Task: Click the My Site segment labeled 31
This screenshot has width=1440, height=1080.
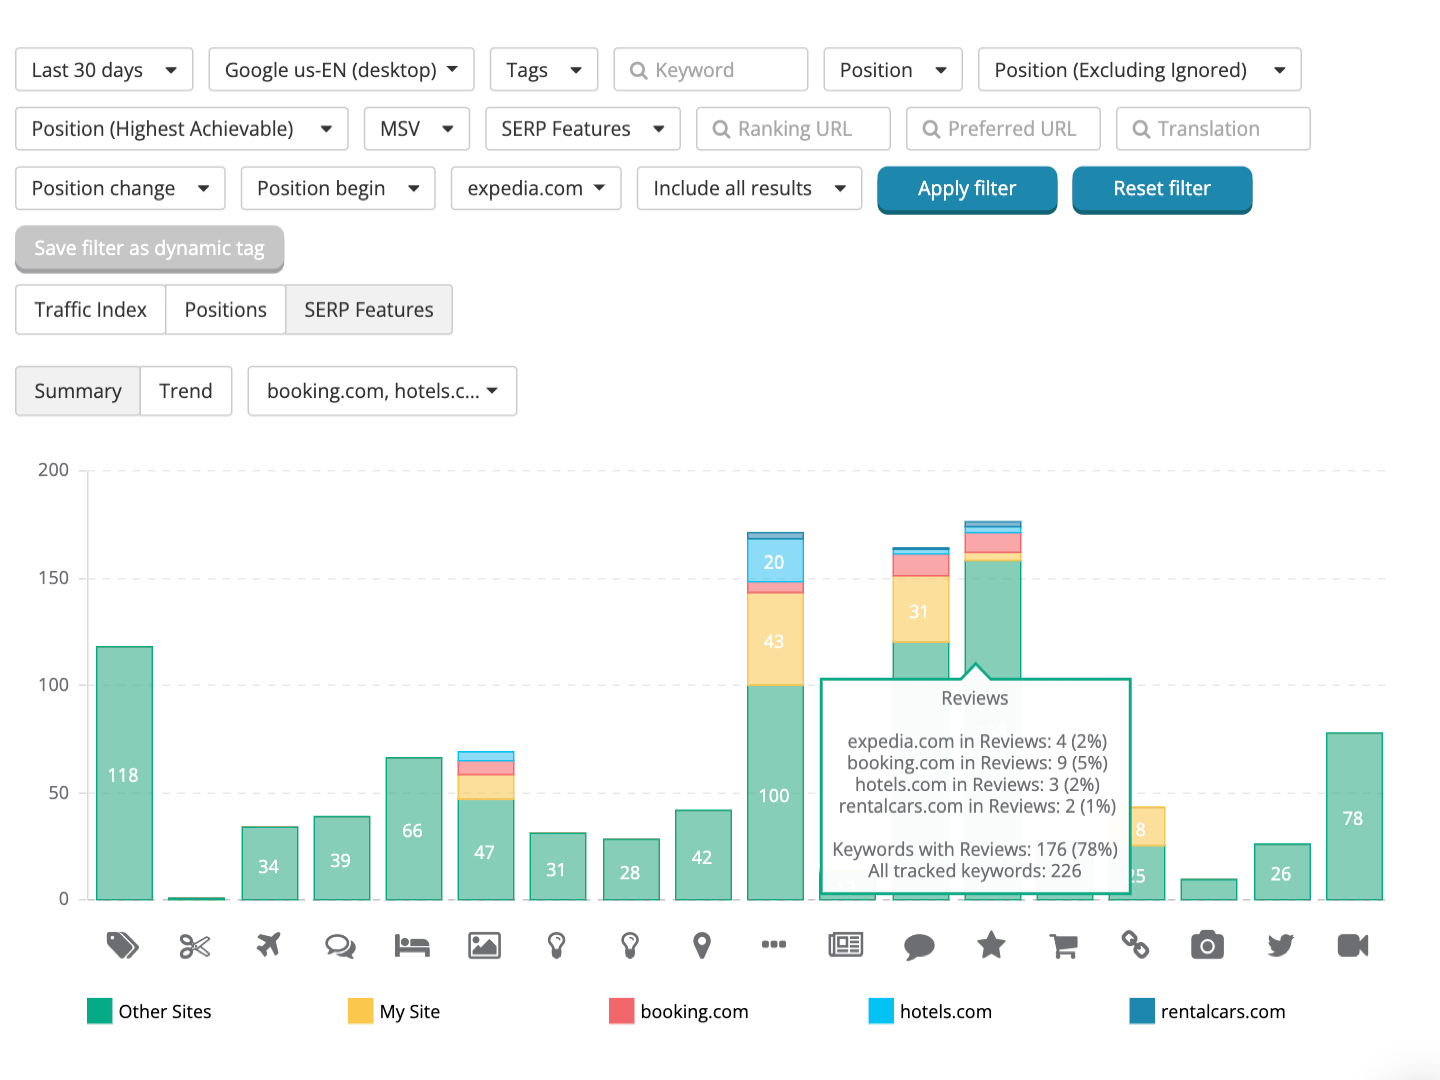Action: (x=921, y=609)
